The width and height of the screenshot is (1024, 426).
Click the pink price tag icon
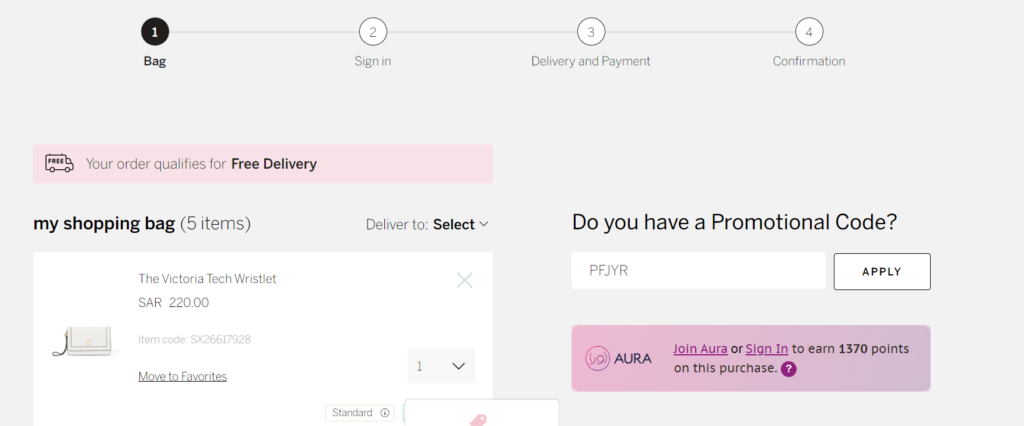(x=479, y=420)
